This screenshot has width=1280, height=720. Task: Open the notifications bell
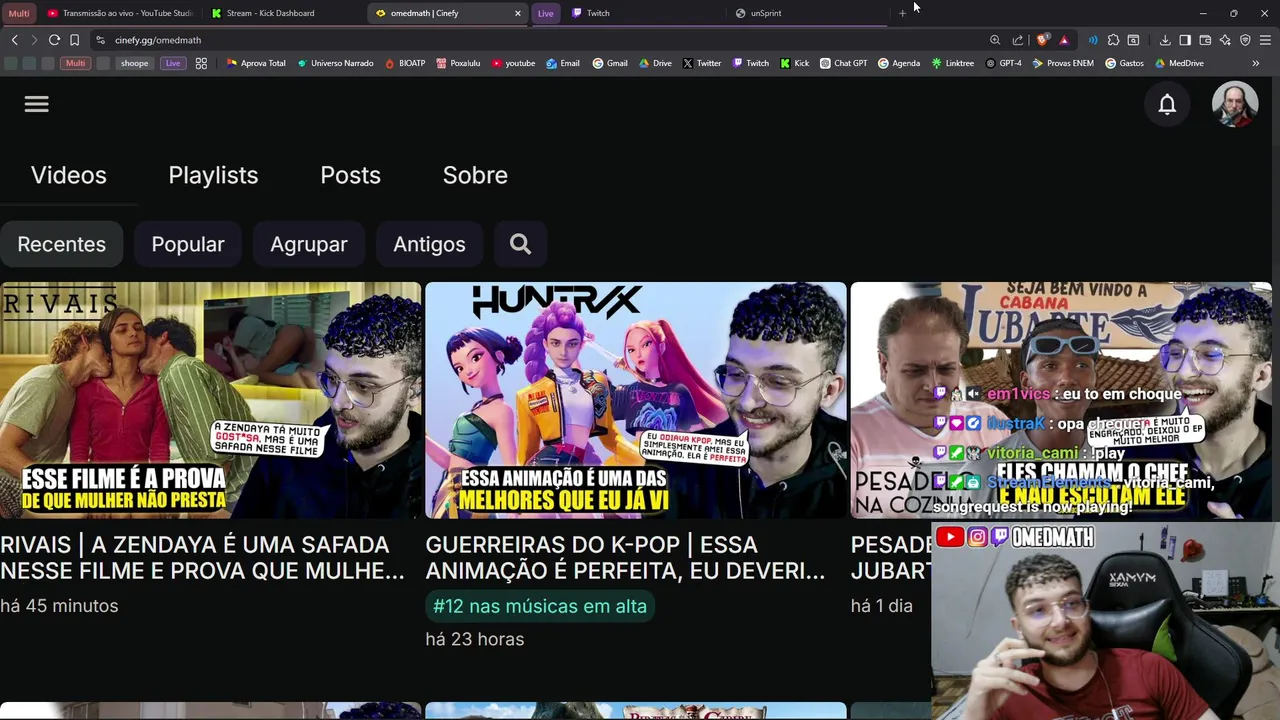coord(1167,104)
